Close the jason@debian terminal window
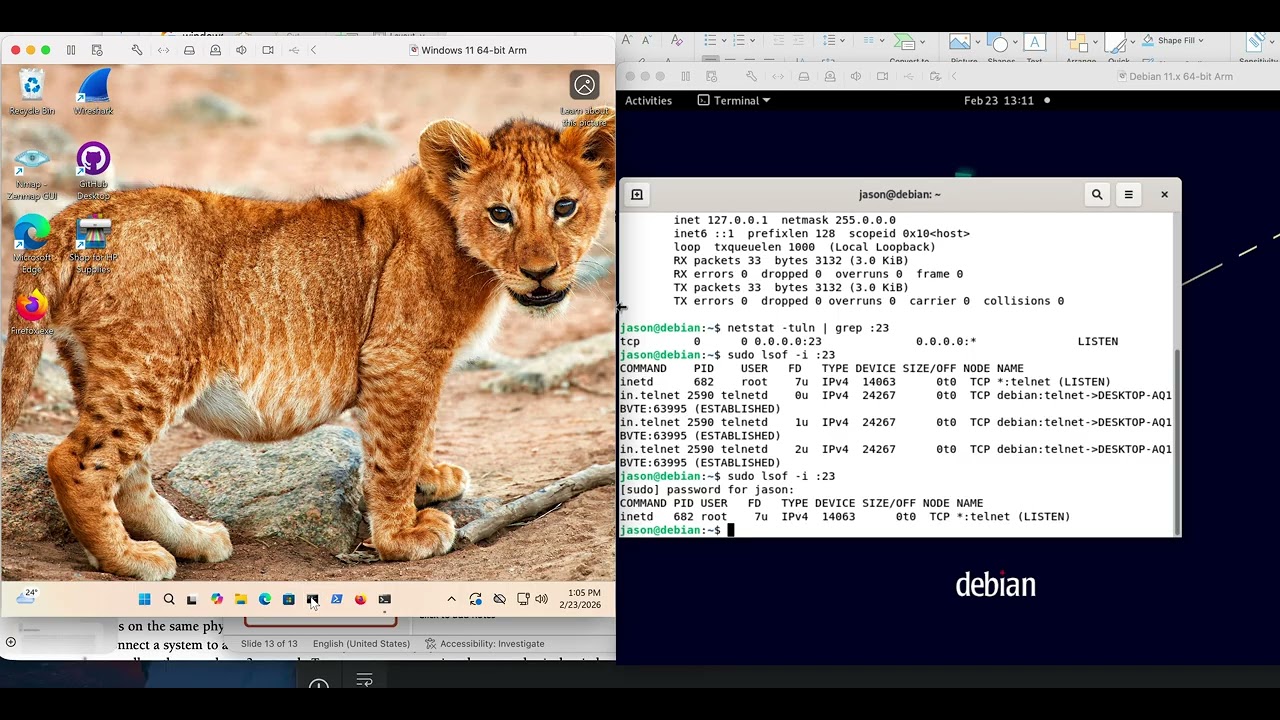This screenshot has height=720, width=1280. tap(1164, 194)
